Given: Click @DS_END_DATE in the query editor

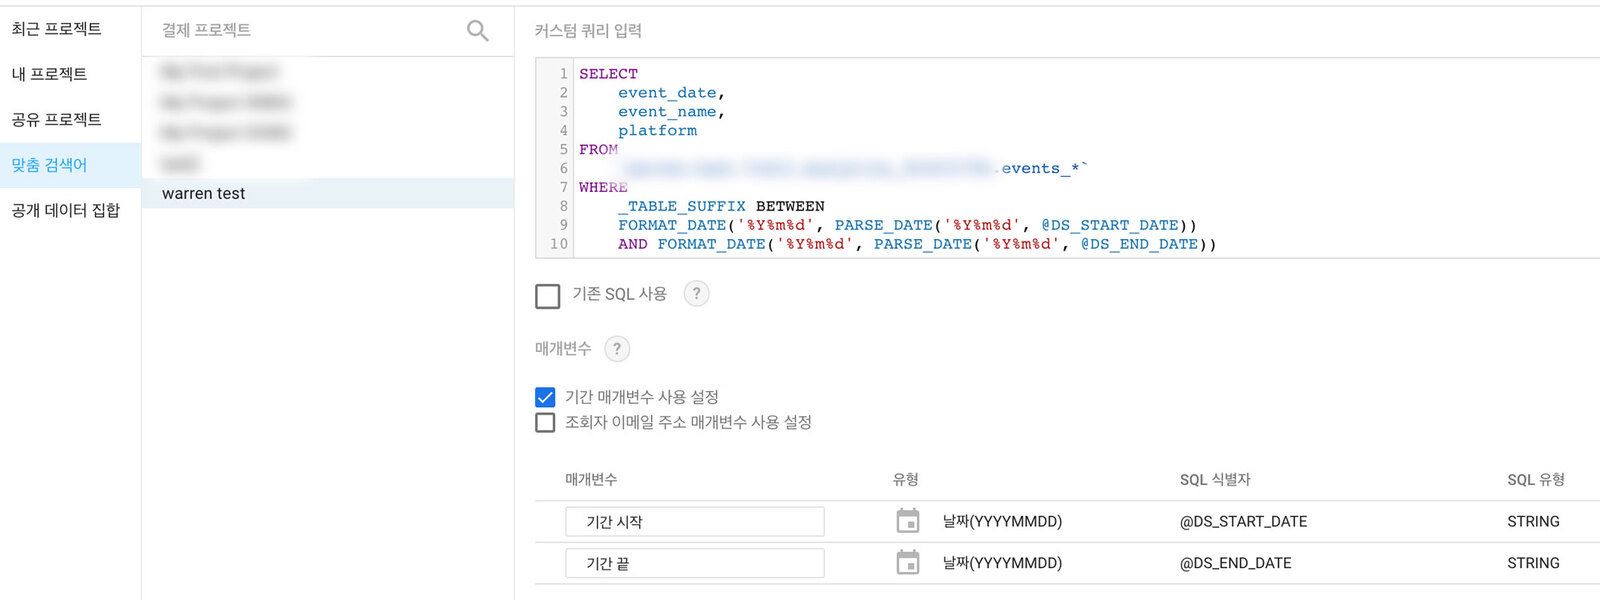Looking at the screenshot, I should 1139,245.
